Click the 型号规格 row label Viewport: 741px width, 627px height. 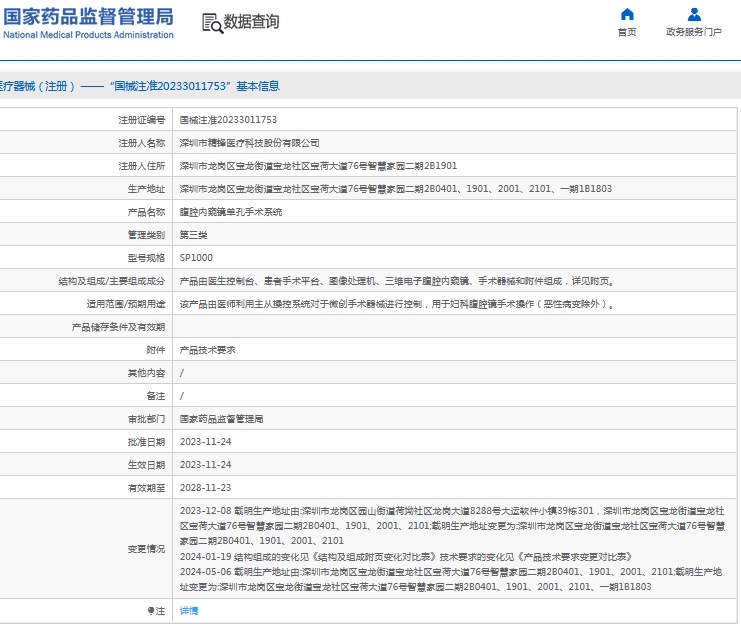(146, 258)
